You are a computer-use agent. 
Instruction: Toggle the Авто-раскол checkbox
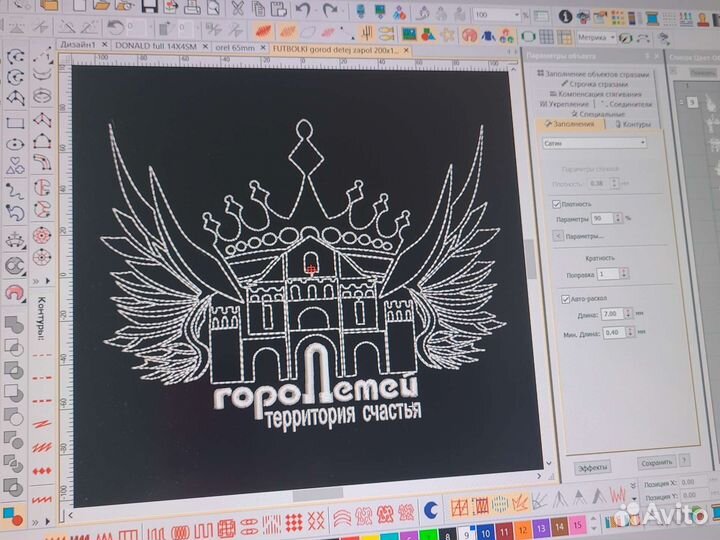(x=565, y=299)
